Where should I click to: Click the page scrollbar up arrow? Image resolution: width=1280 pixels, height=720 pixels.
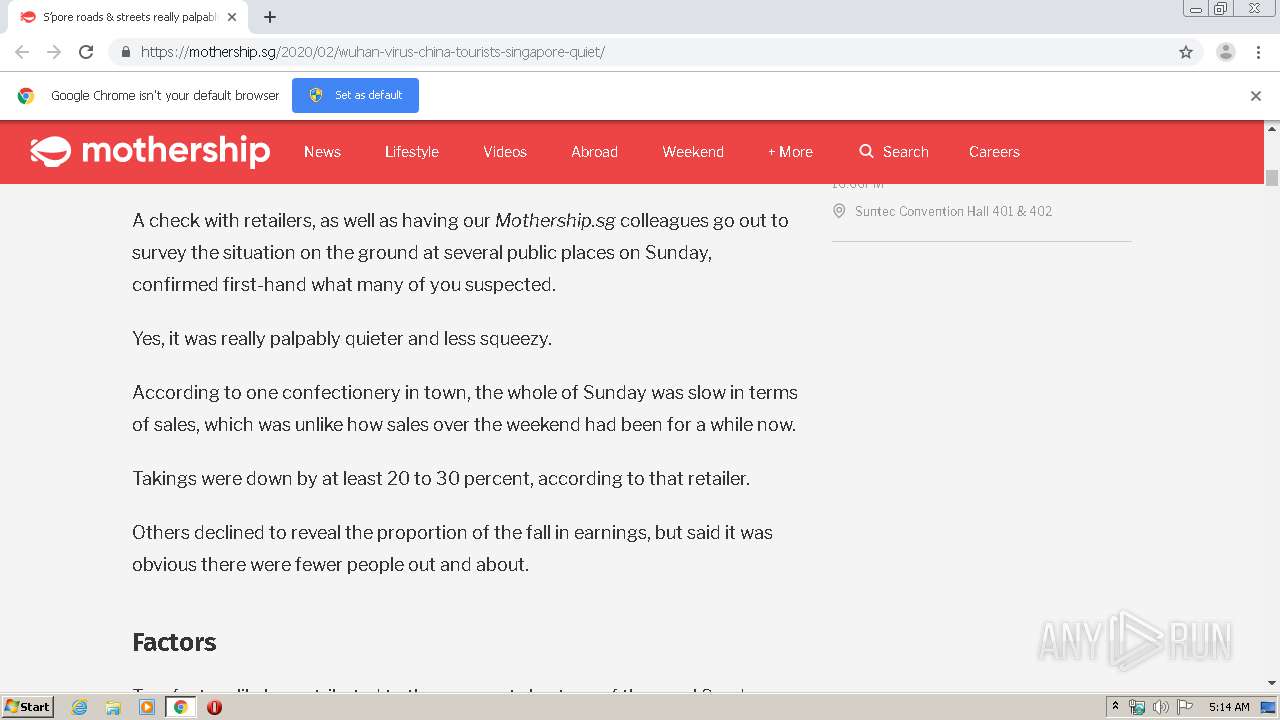coord(1272,129)
